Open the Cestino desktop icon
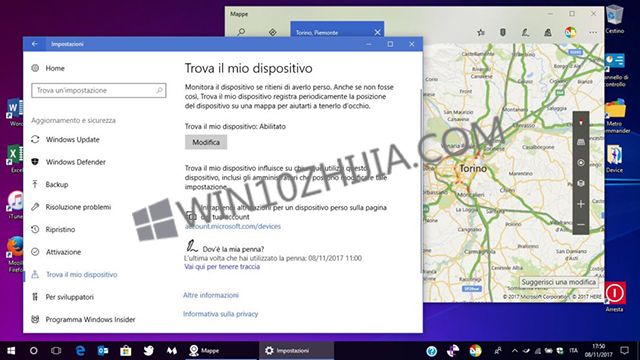Viewport: 640px width, 360px height. [615, 19]
